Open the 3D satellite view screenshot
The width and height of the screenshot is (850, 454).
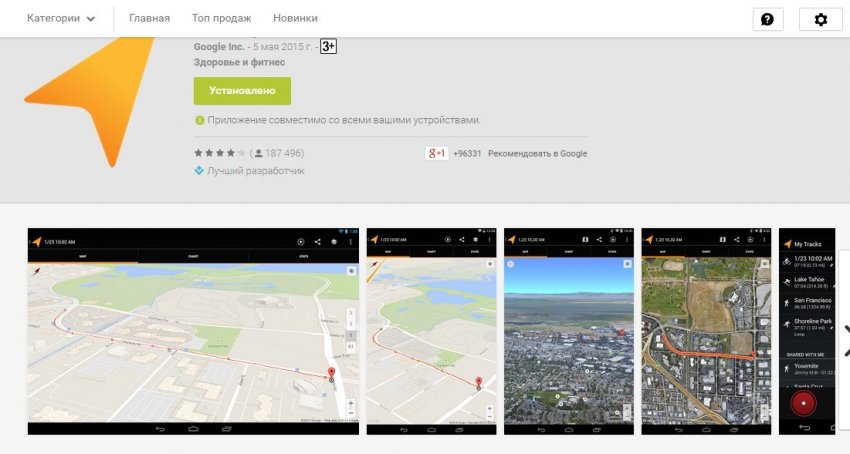[x=569, y=331]
